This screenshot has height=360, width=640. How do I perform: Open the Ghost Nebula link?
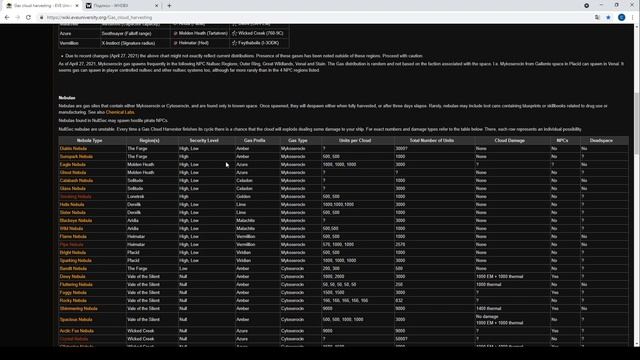click(73, 173)
